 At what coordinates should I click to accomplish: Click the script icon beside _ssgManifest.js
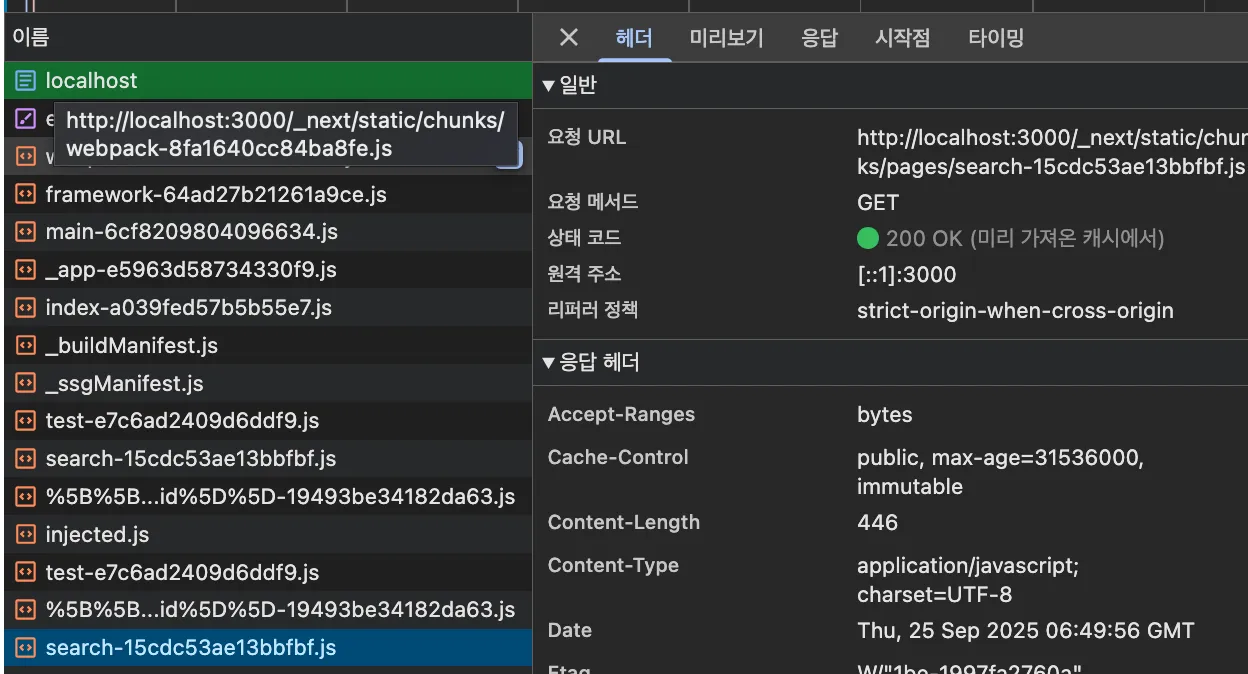point(25,383)
